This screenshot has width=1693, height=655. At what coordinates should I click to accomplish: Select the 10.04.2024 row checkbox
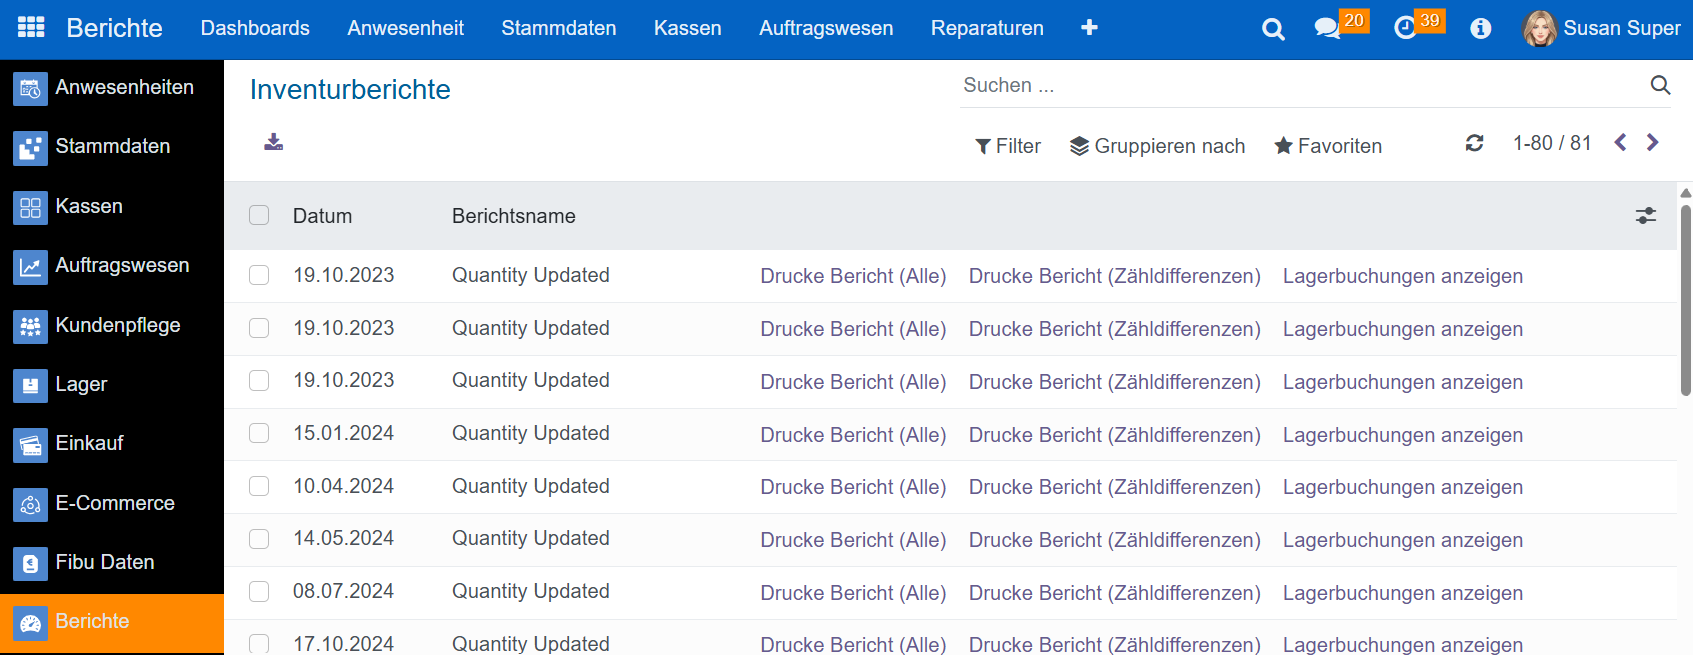click(259, 486)
